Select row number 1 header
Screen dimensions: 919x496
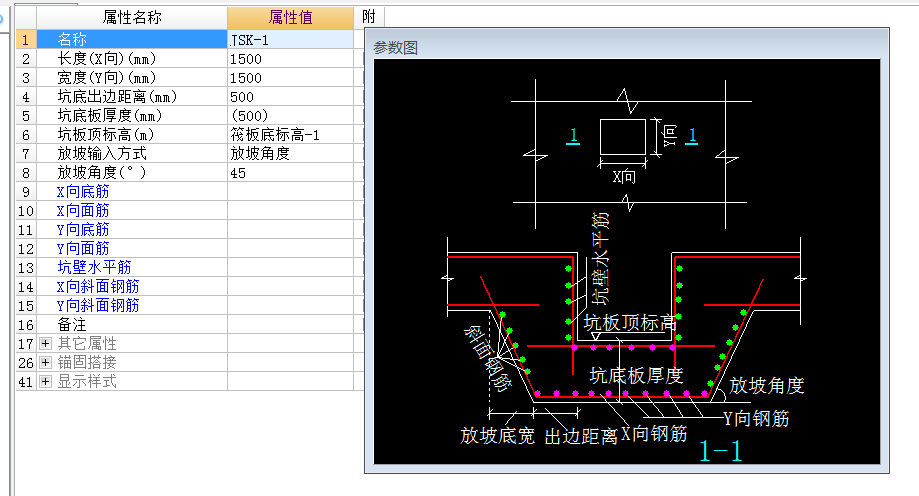click(26, 40)
